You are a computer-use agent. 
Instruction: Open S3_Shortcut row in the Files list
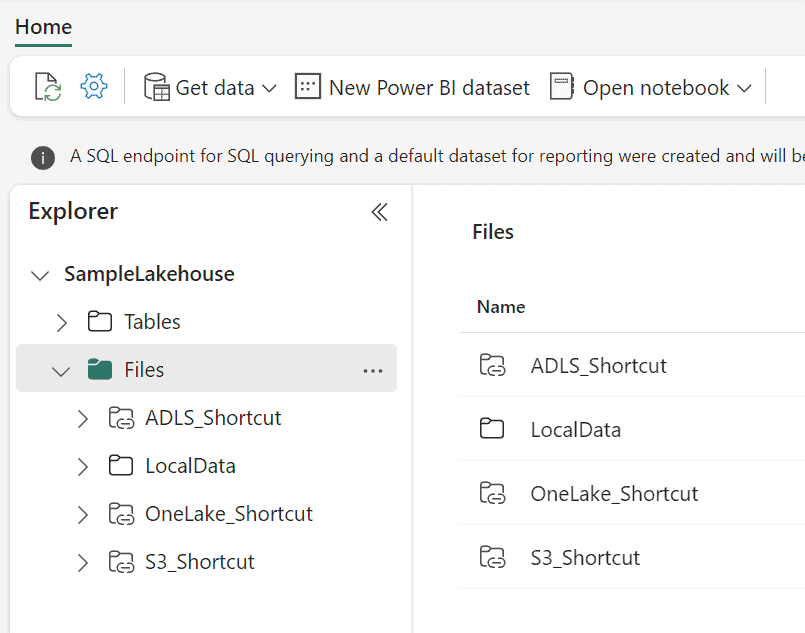click(x=631, y=557)
